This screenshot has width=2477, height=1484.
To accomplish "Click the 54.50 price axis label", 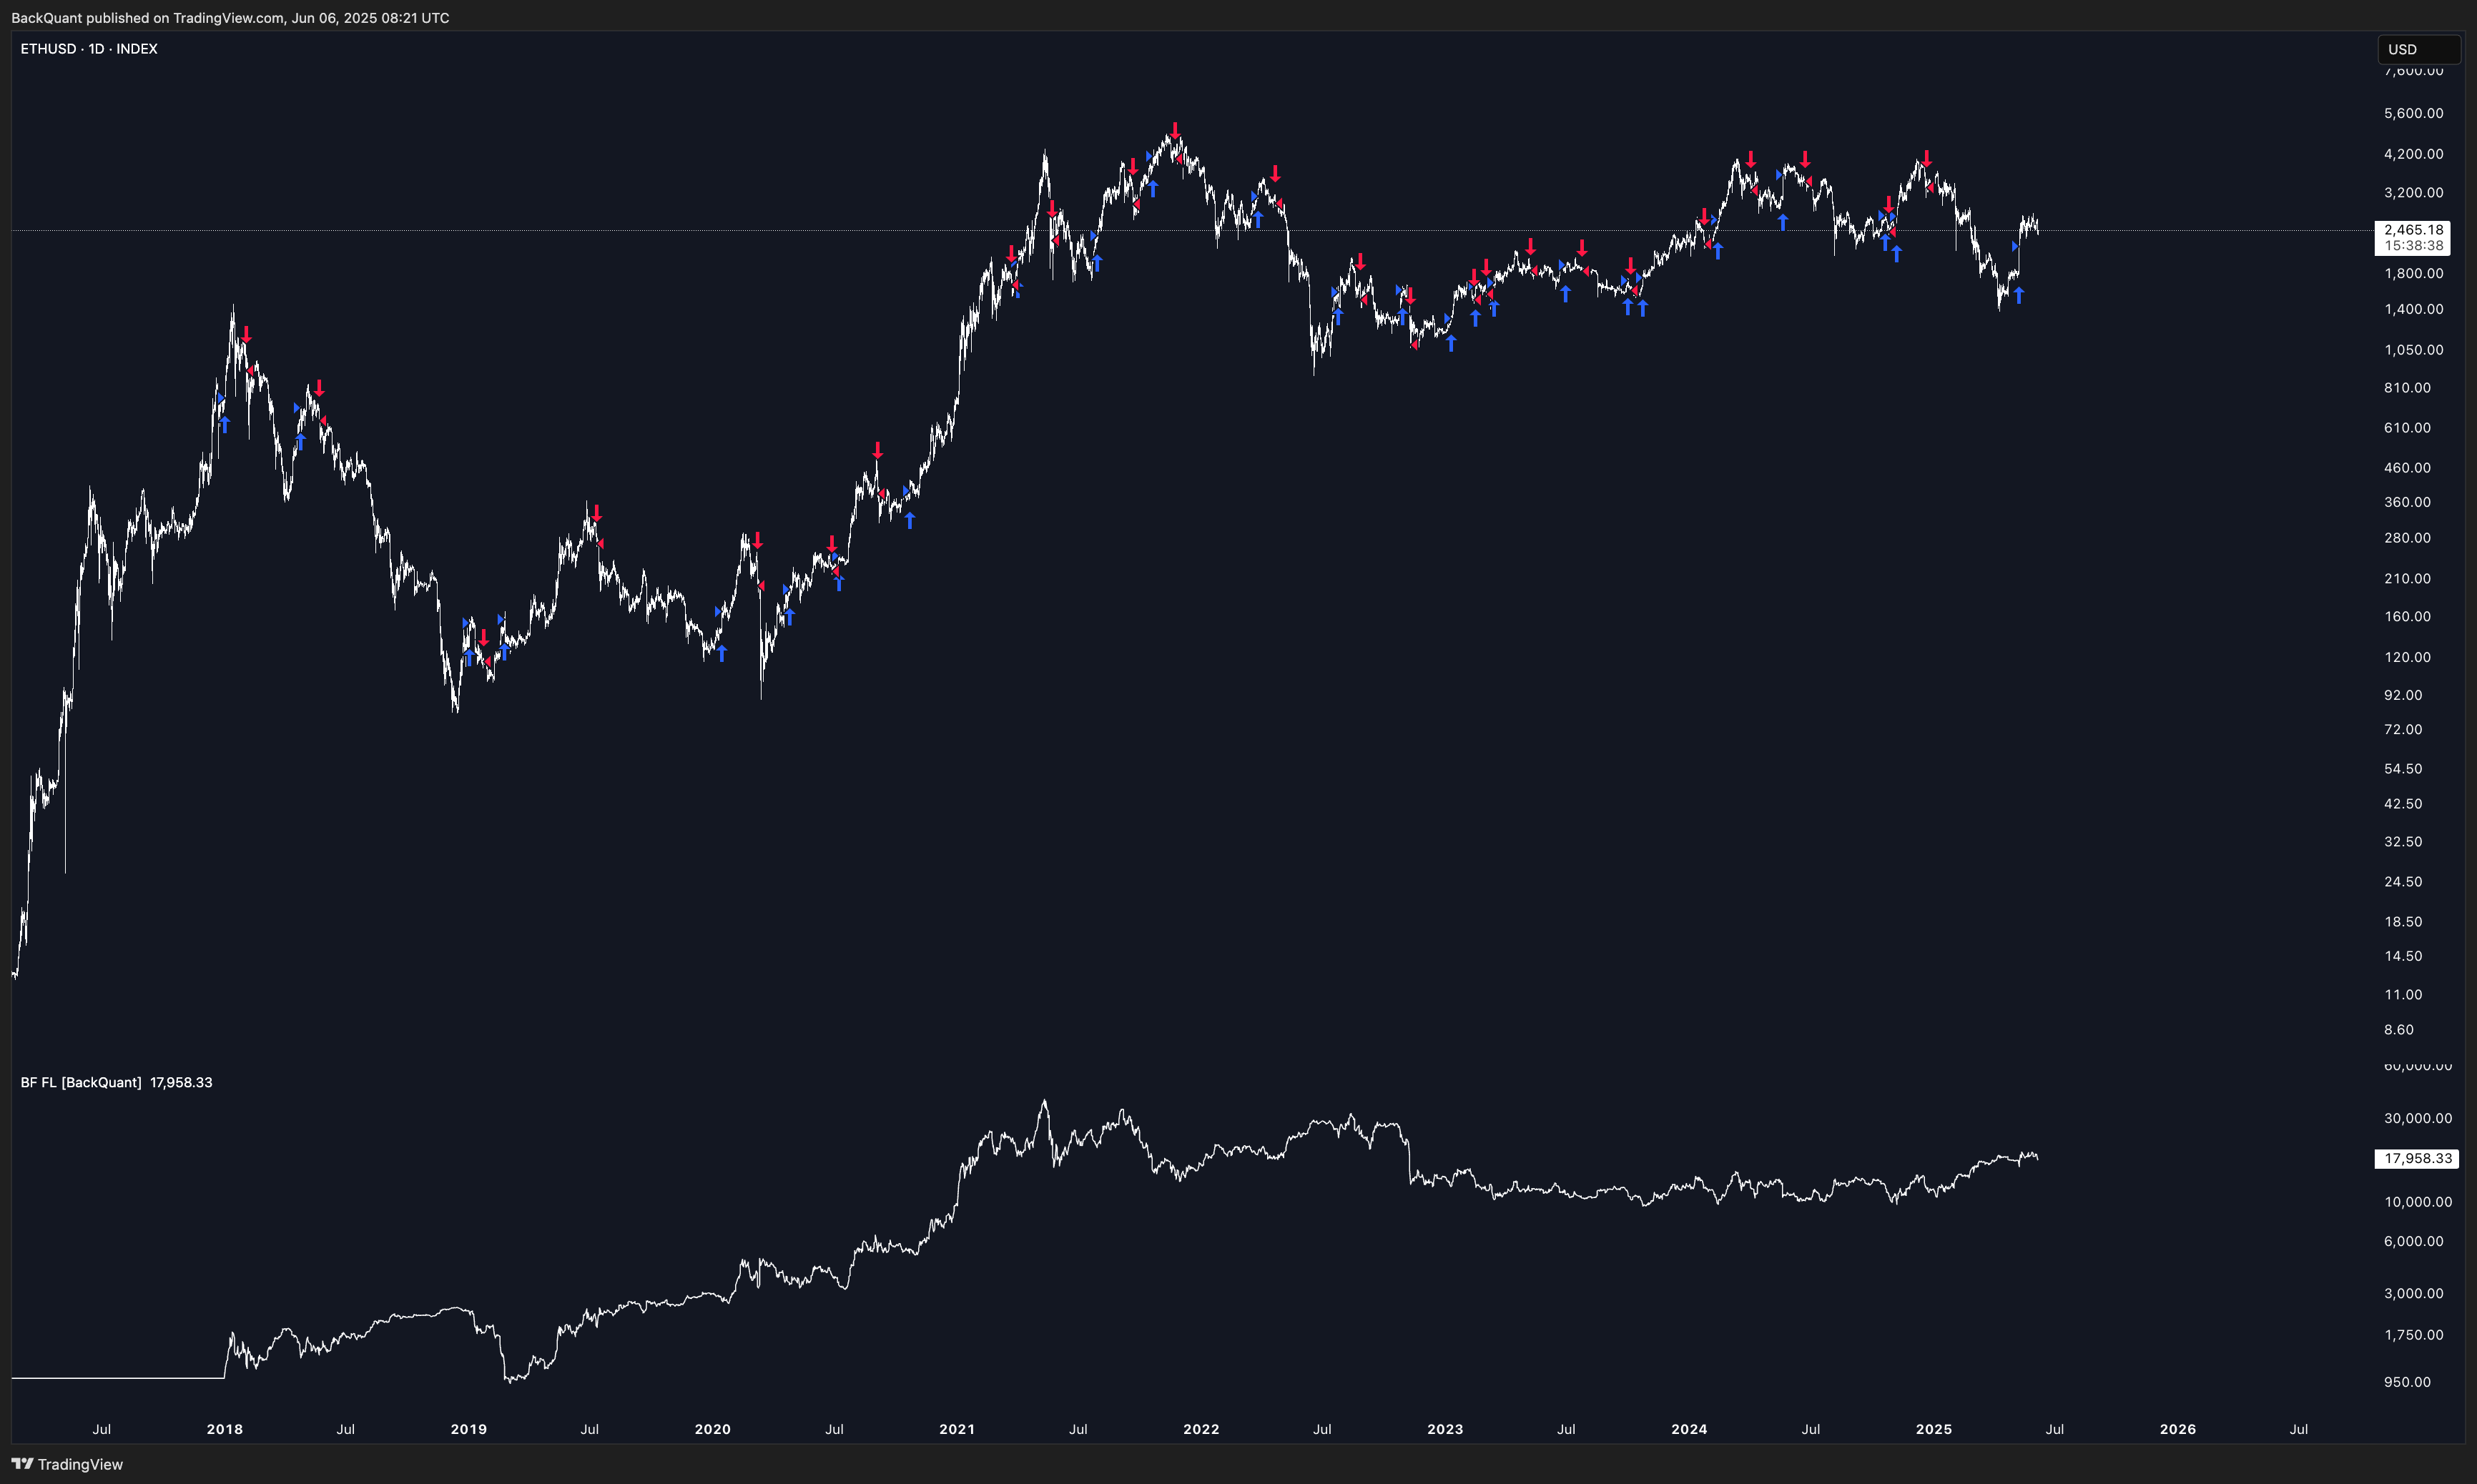I will pyautogui.click(x=2403, y=768).
